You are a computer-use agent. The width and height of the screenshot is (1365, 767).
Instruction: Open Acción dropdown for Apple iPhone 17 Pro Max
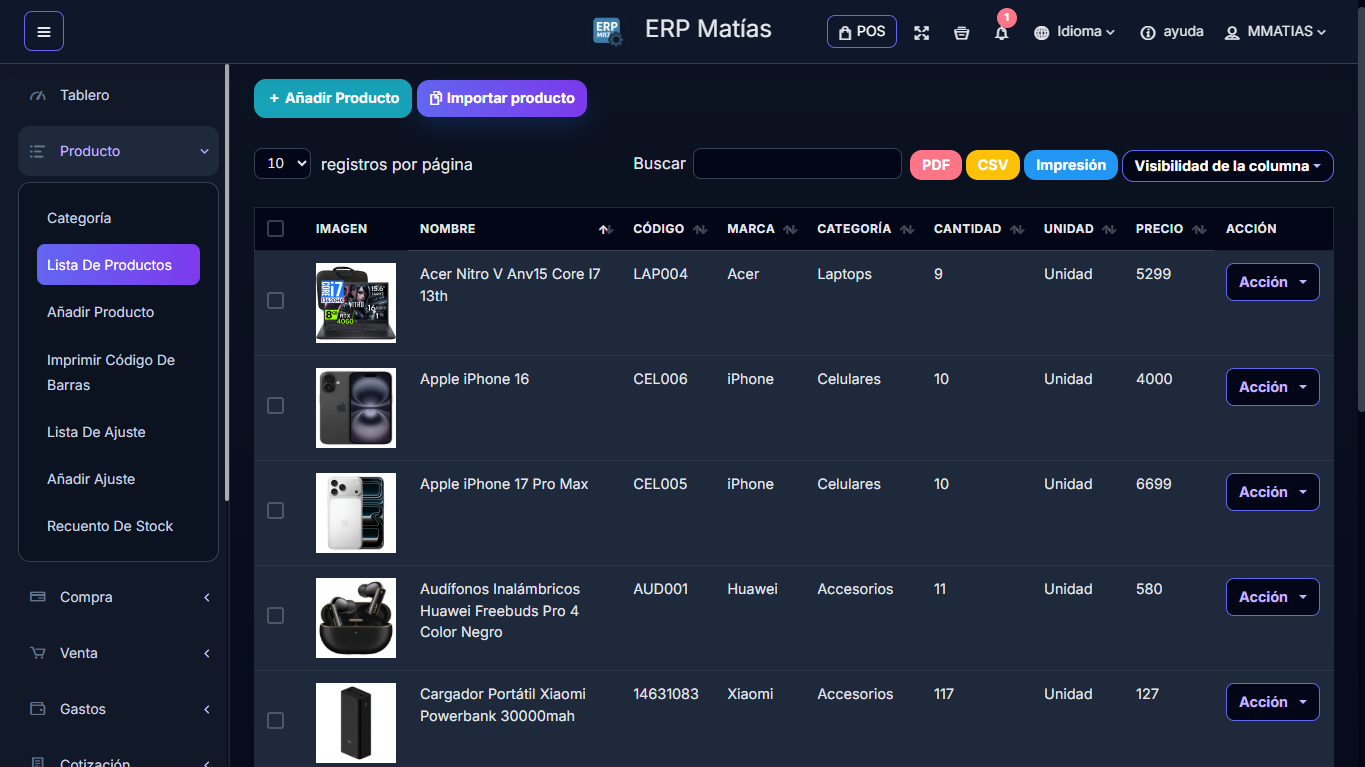[x=1272, y=492]
